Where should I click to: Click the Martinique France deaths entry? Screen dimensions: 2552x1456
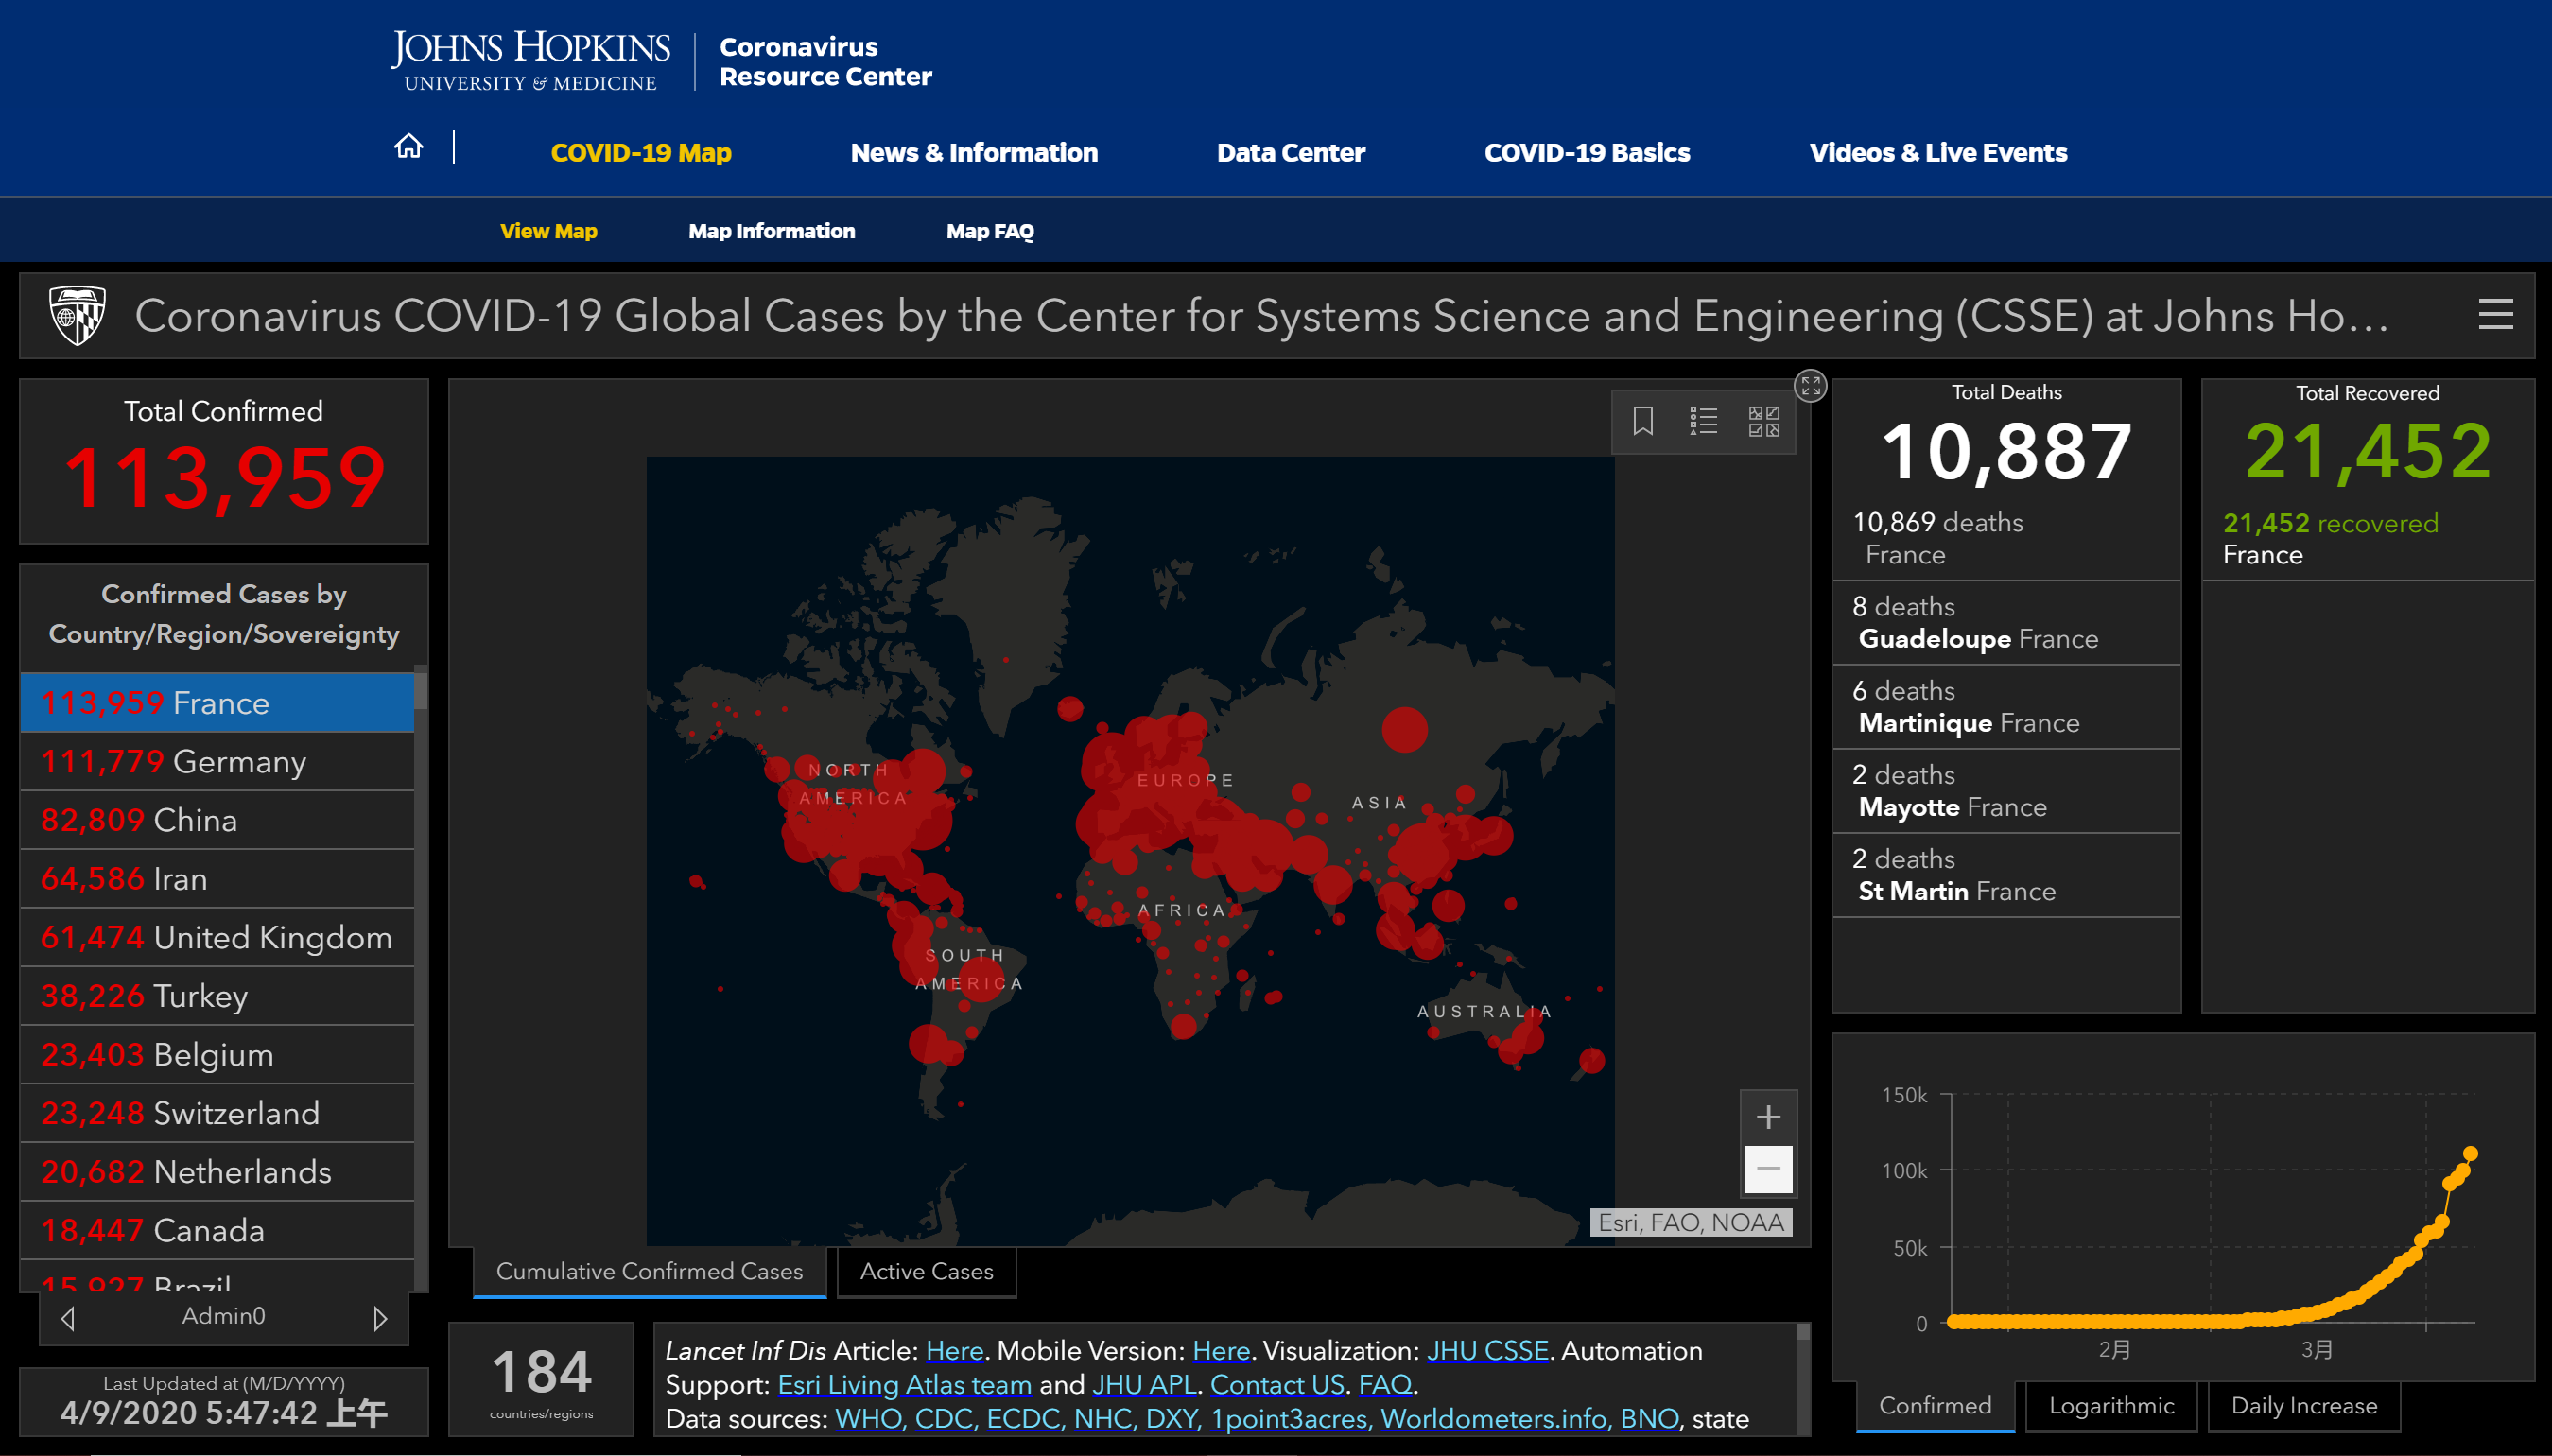2006,707
